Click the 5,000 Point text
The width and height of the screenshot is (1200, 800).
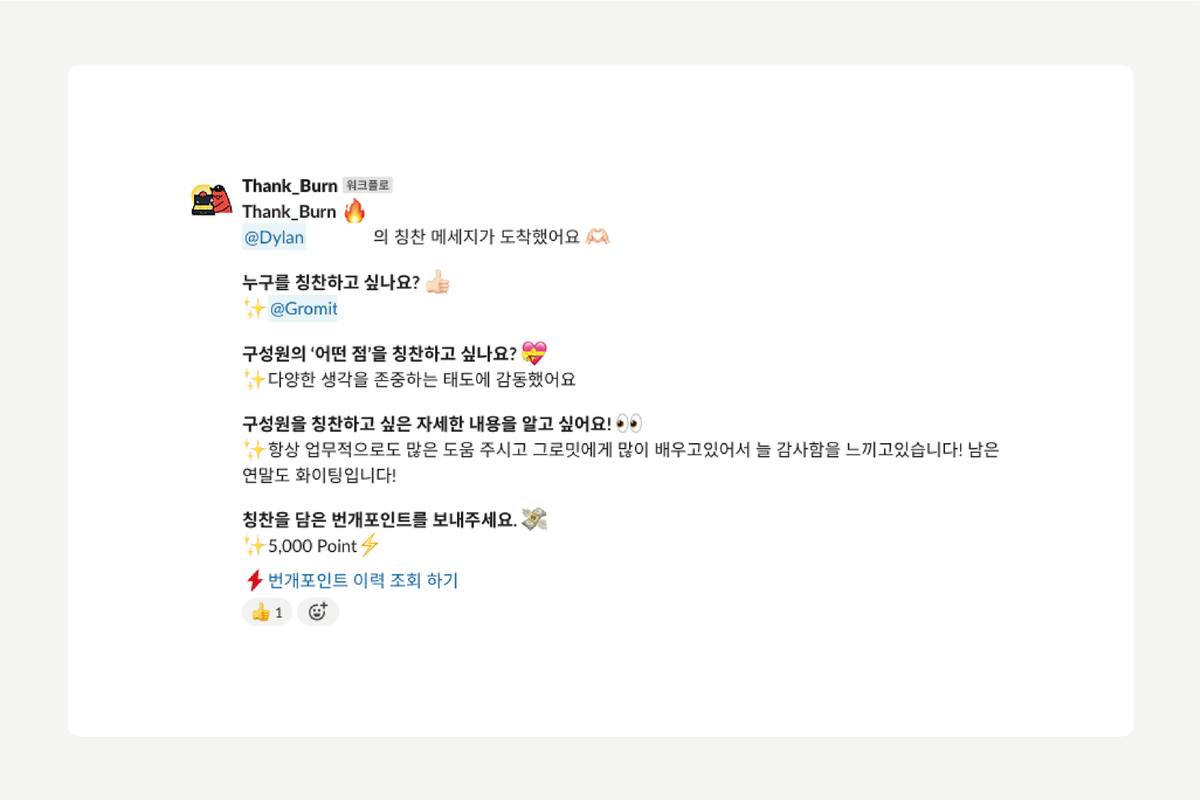pyautogui.click(x=313, y=546)
